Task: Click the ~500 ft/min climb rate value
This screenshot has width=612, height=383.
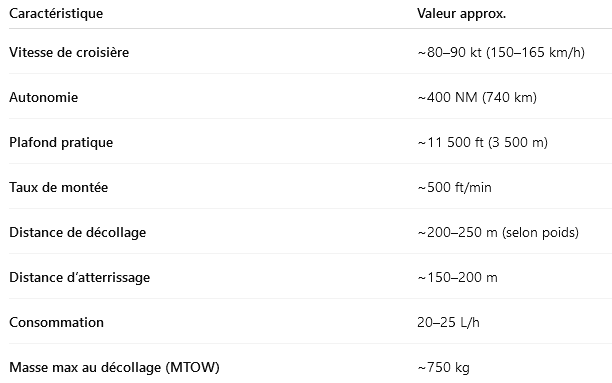Action: (454, 187)
